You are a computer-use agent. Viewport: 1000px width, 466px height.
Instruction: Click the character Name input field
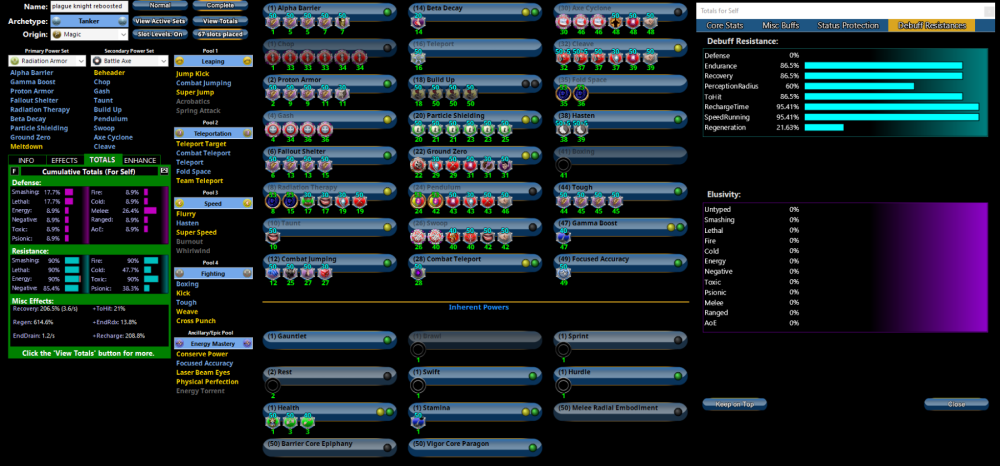pos(89,6)
